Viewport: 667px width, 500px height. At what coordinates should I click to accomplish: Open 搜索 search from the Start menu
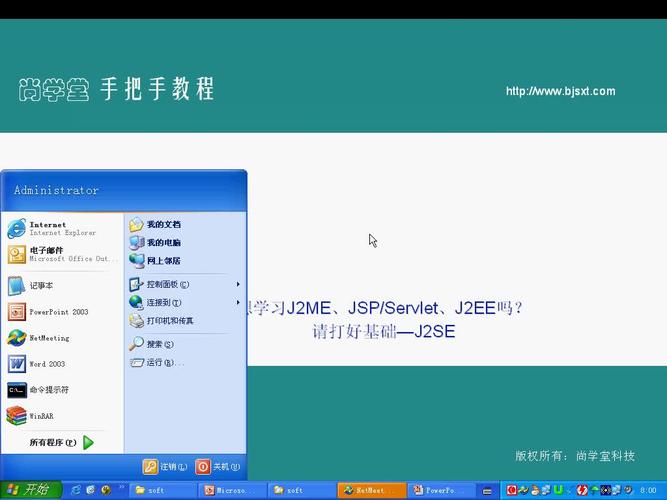(185, 344)
